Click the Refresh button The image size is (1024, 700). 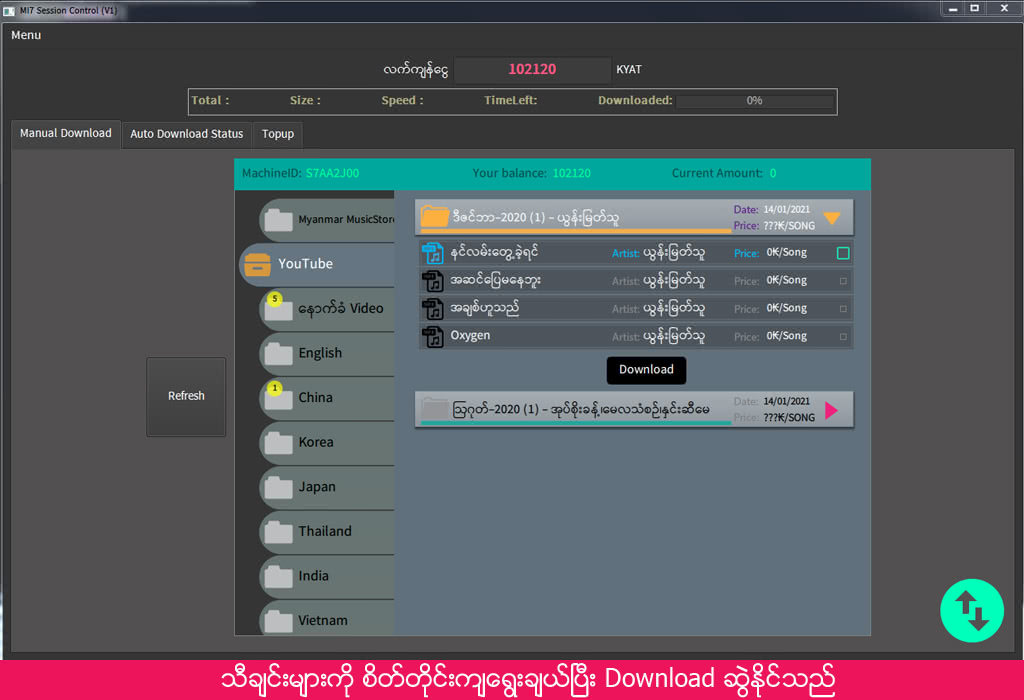tap(186, 396)
